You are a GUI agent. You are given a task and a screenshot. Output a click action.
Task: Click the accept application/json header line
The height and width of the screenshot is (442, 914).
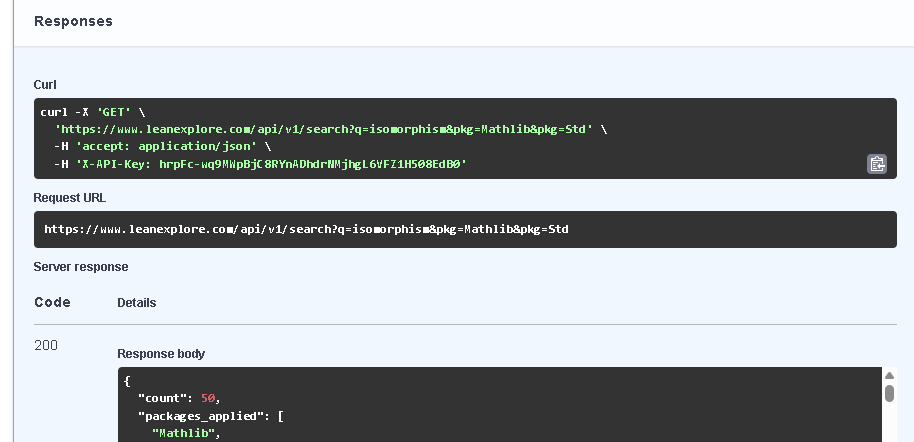click(162, 146)
